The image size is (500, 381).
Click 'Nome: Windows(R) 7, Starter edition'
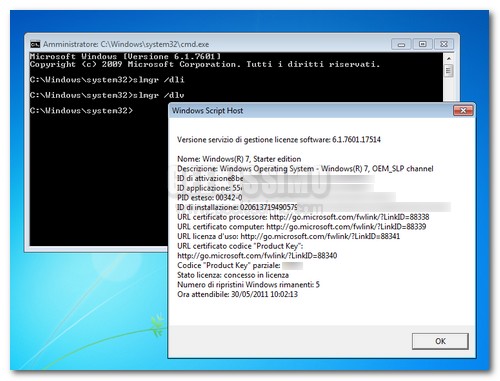click(x=239, y=159)
